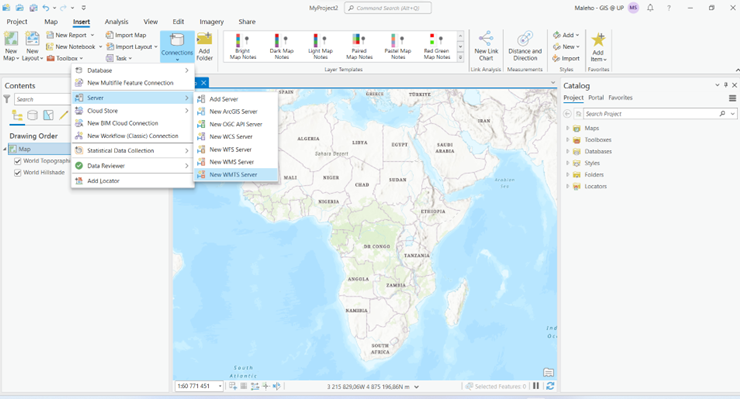740x399 pixels.
Task: Open the coordinate display units dropdown
Action: 416,387
